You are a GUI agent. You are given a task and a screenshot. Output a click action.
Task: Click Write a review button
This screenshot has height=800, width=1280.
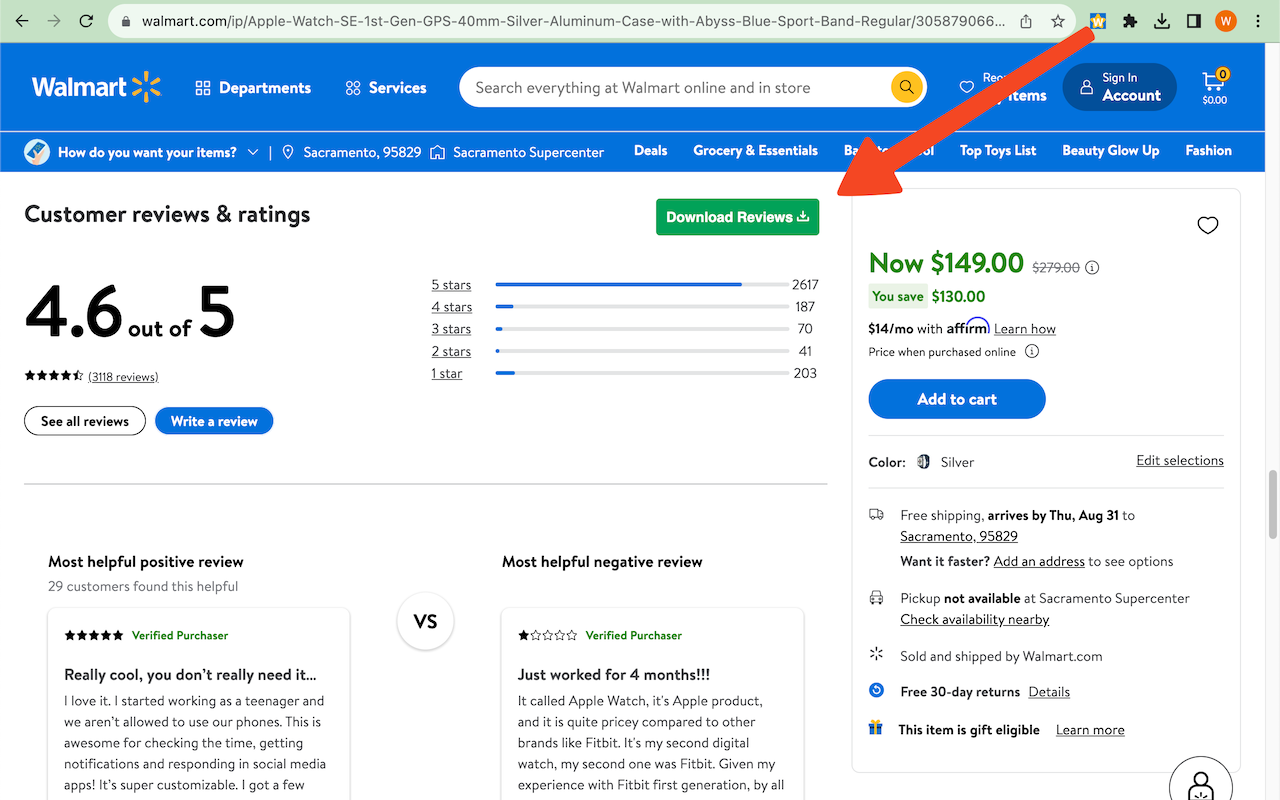coord(214,421)
